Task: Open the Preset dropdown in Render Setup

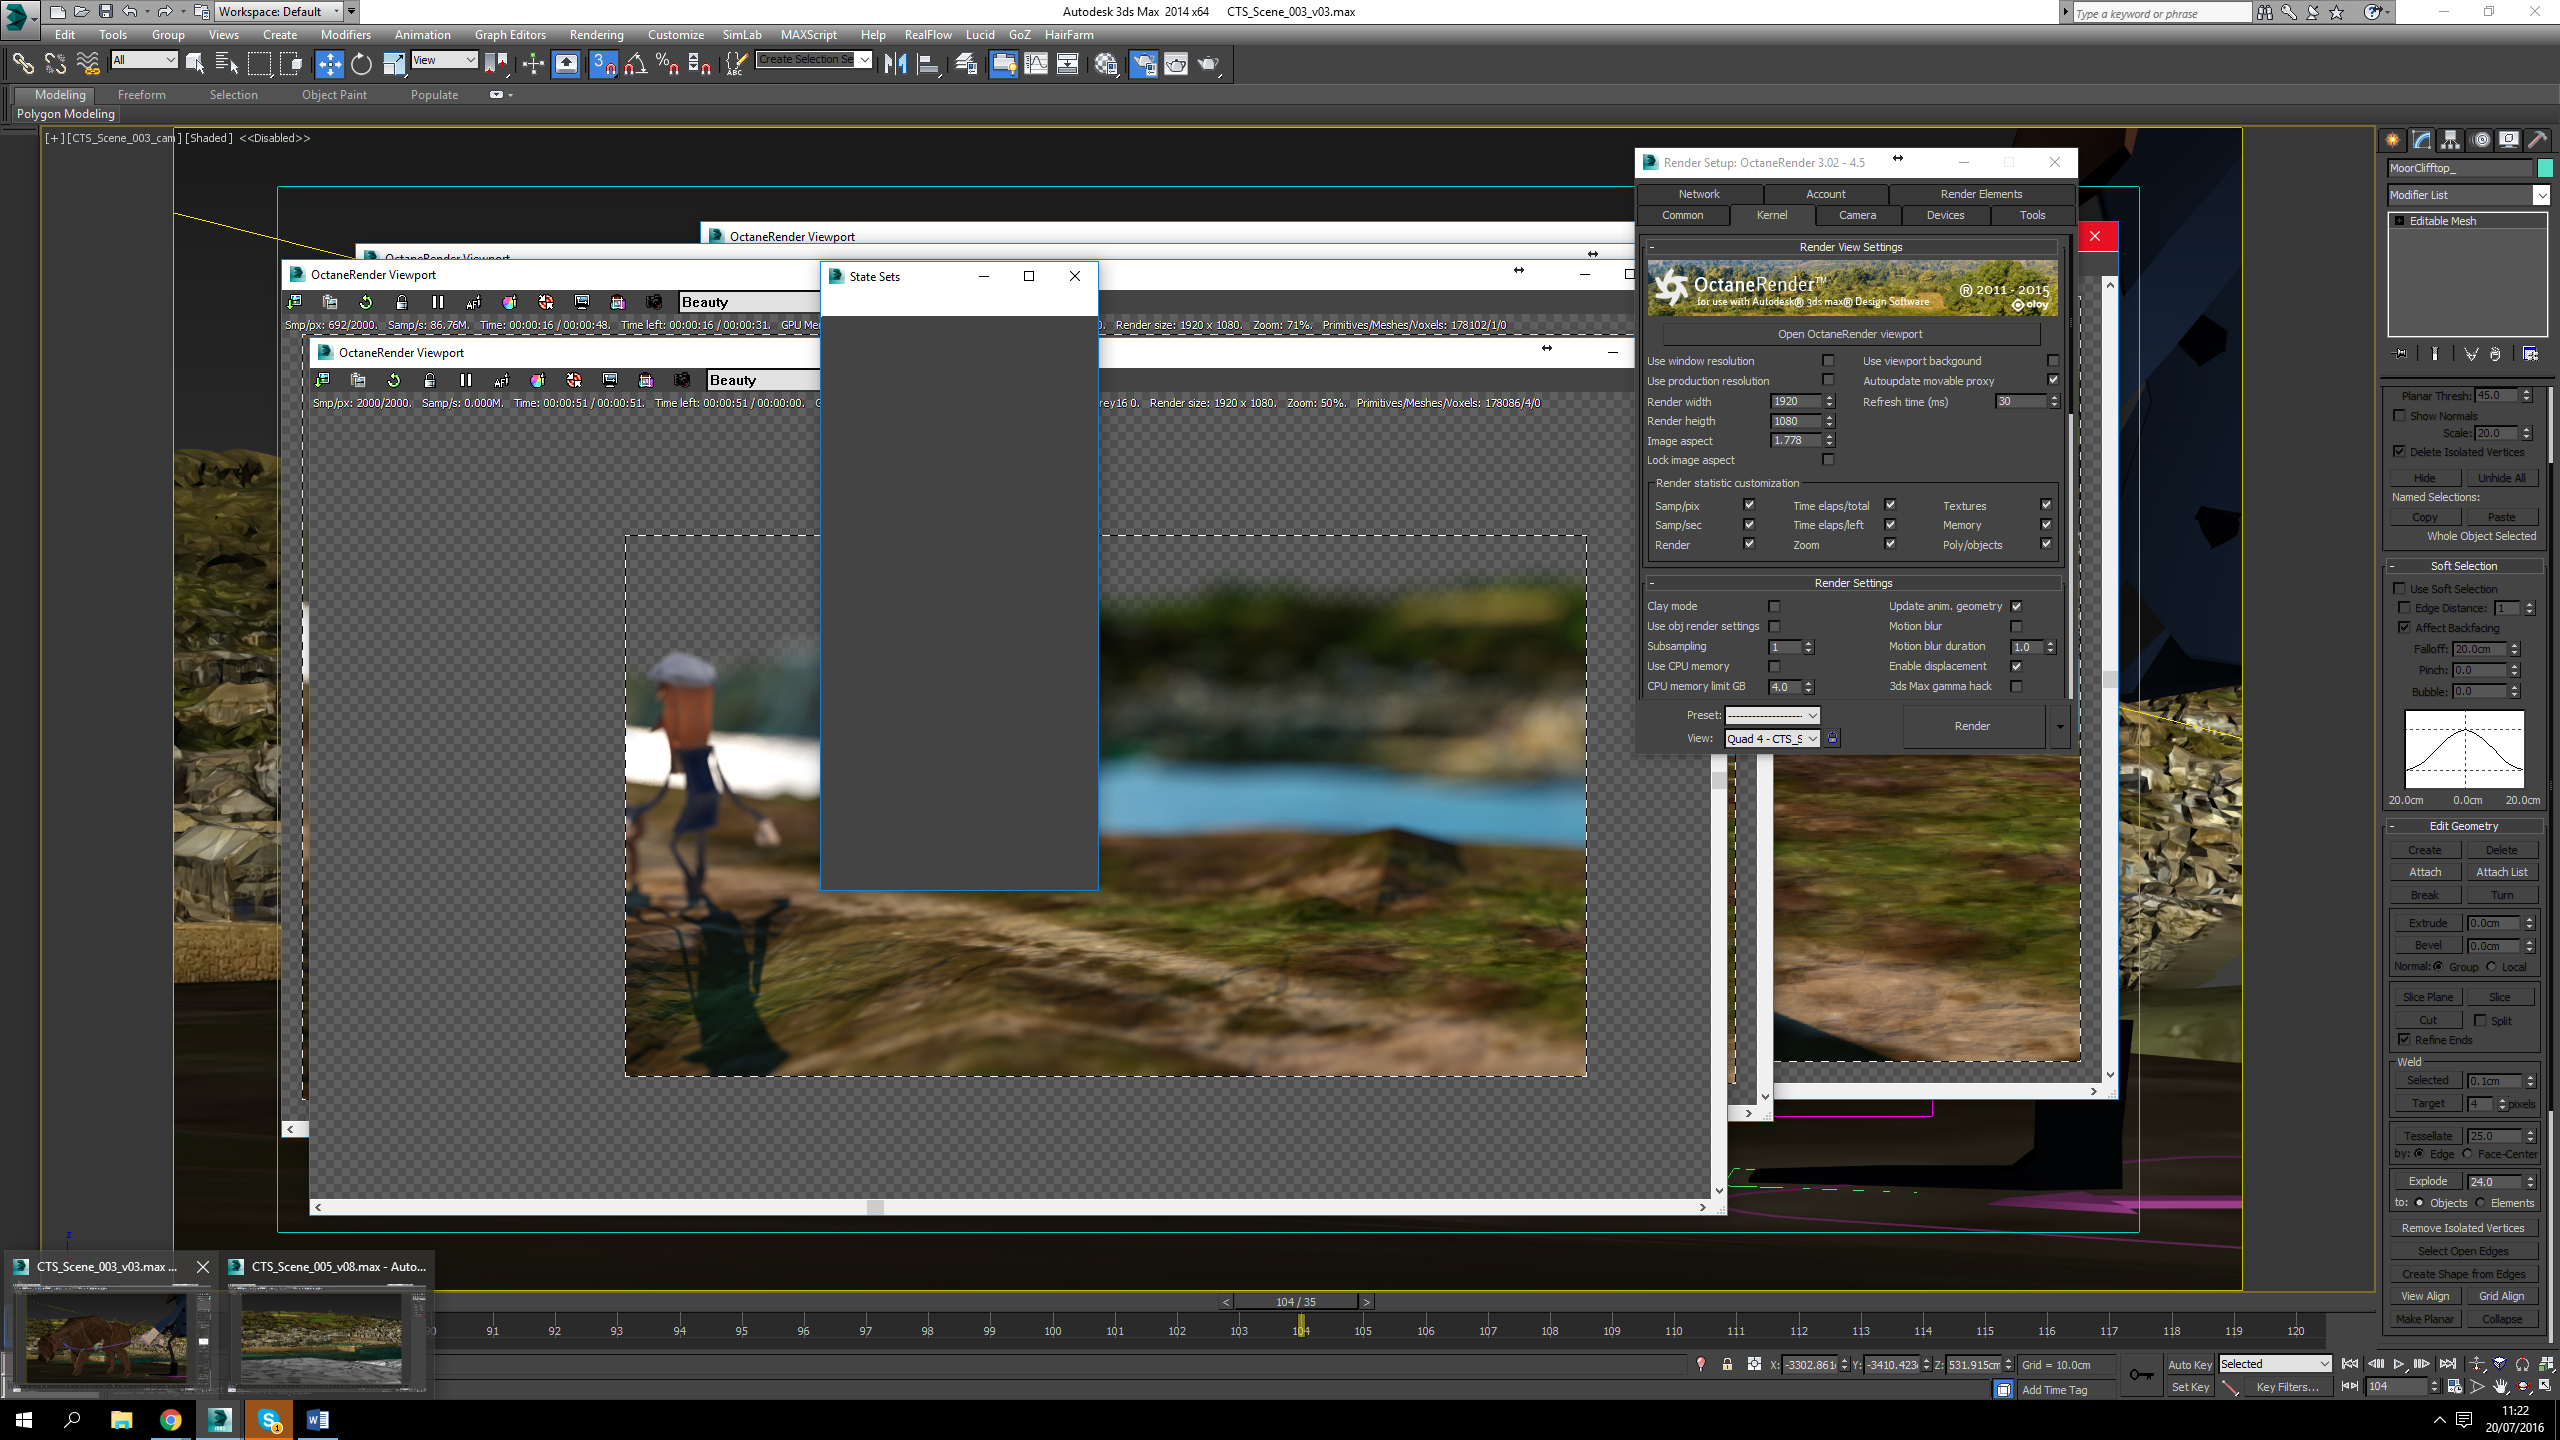Action: pyautogui.click(x=1772, y=715)
